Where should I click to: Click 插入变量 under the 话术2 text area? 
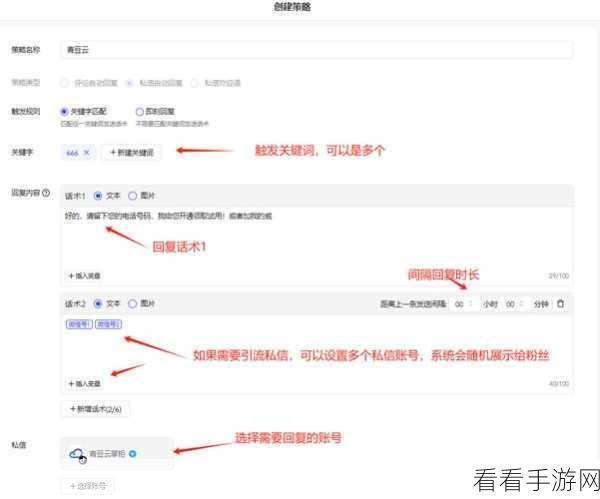[85, 384]
